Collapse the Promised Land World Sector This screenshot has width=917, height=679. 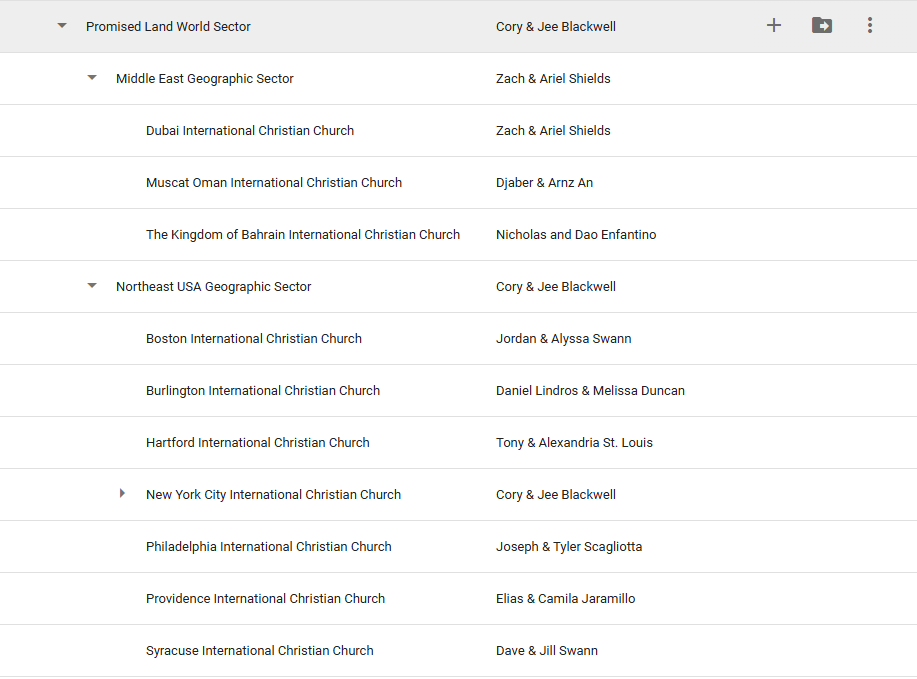(x=62, y=26)
